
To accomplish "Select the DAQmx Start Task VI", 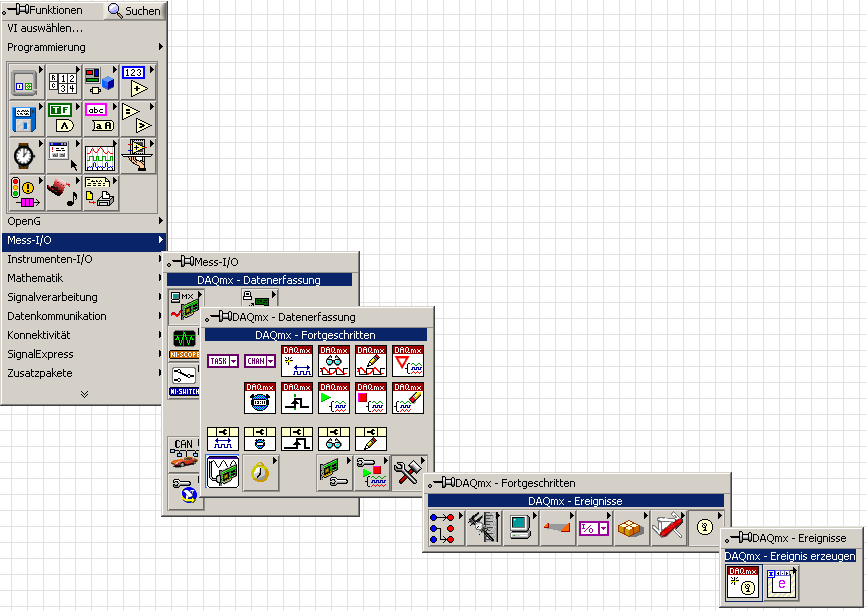I will click(334, 398).
